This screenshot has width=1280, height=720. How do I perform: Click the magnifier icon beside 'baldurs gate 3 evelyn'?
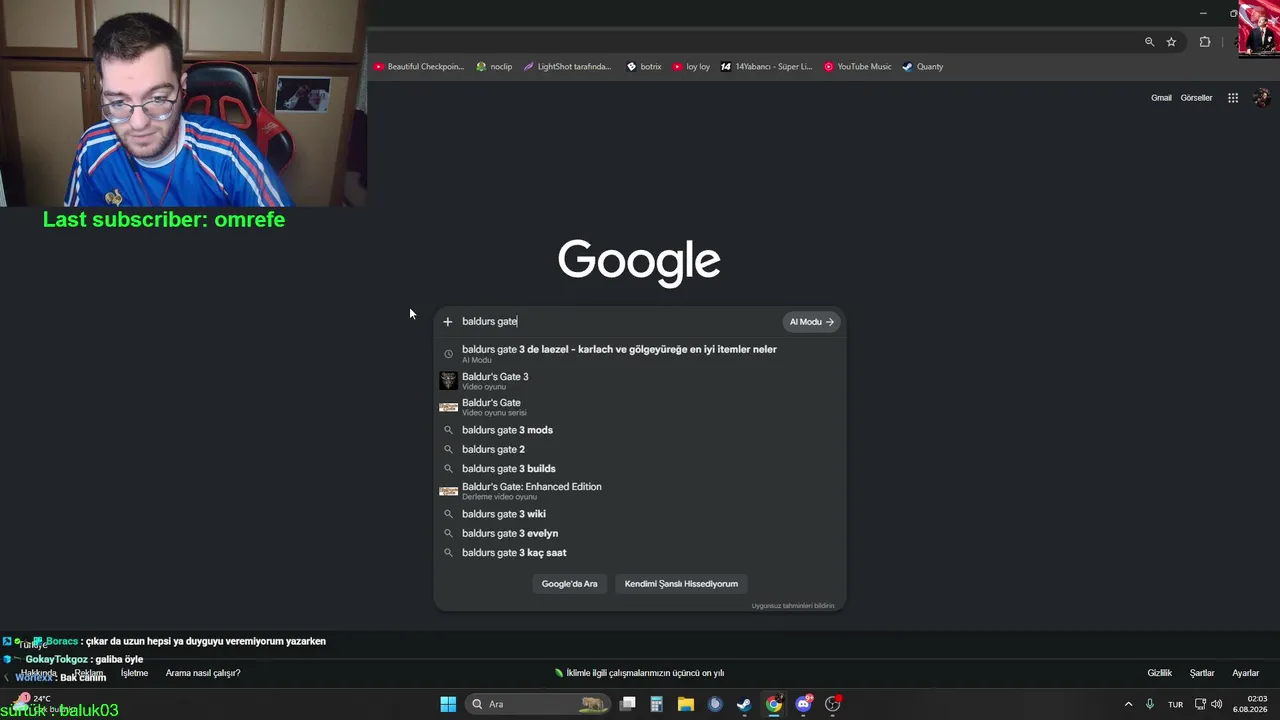coord(448,533)
